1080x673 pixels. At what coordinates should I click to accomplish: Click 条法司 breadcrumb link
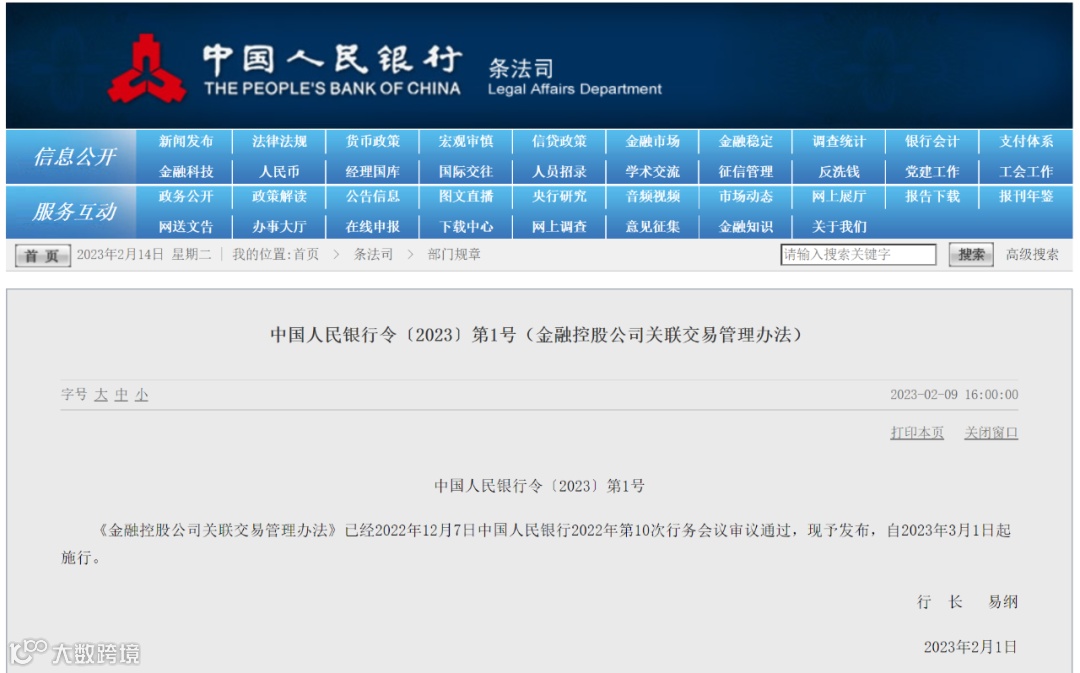coord(373,255)
